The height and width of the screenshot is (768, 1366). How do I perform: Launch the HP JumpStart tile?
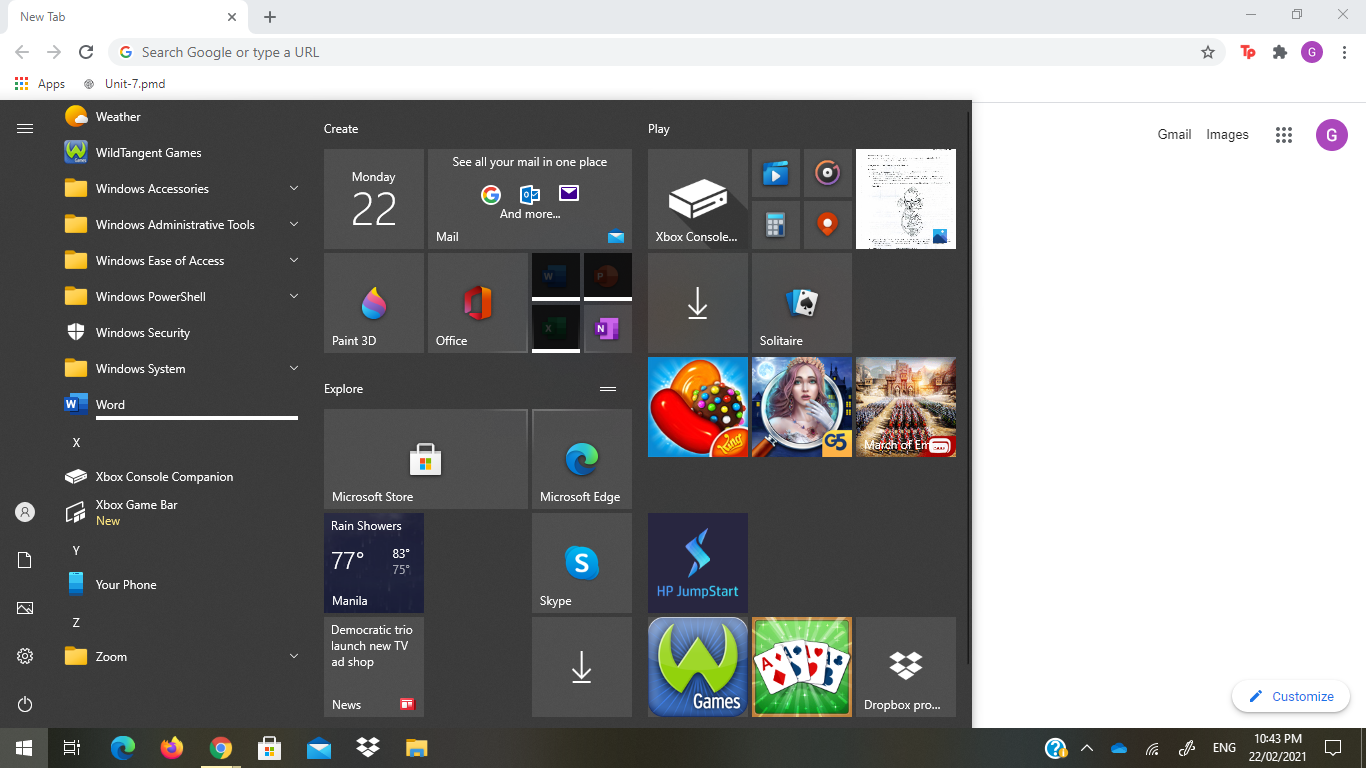pyautogui.click(x=698, y=563)
